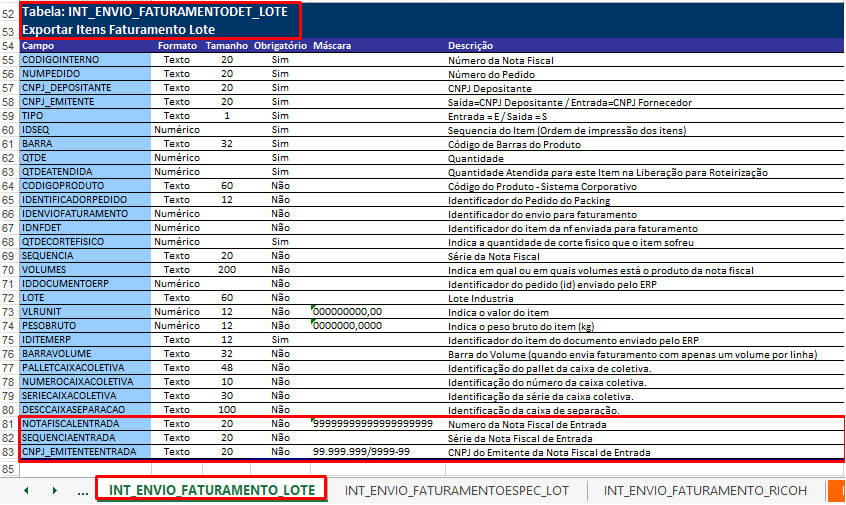Click the mask cell 99.999.999/9999-99
This screenshot has height=505, width=846.
point(378,453)
